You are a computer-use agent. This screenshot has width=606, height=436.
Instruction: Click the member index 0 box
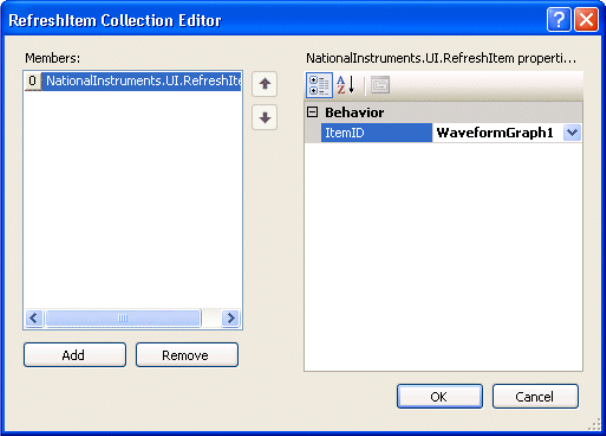point(32,81)
